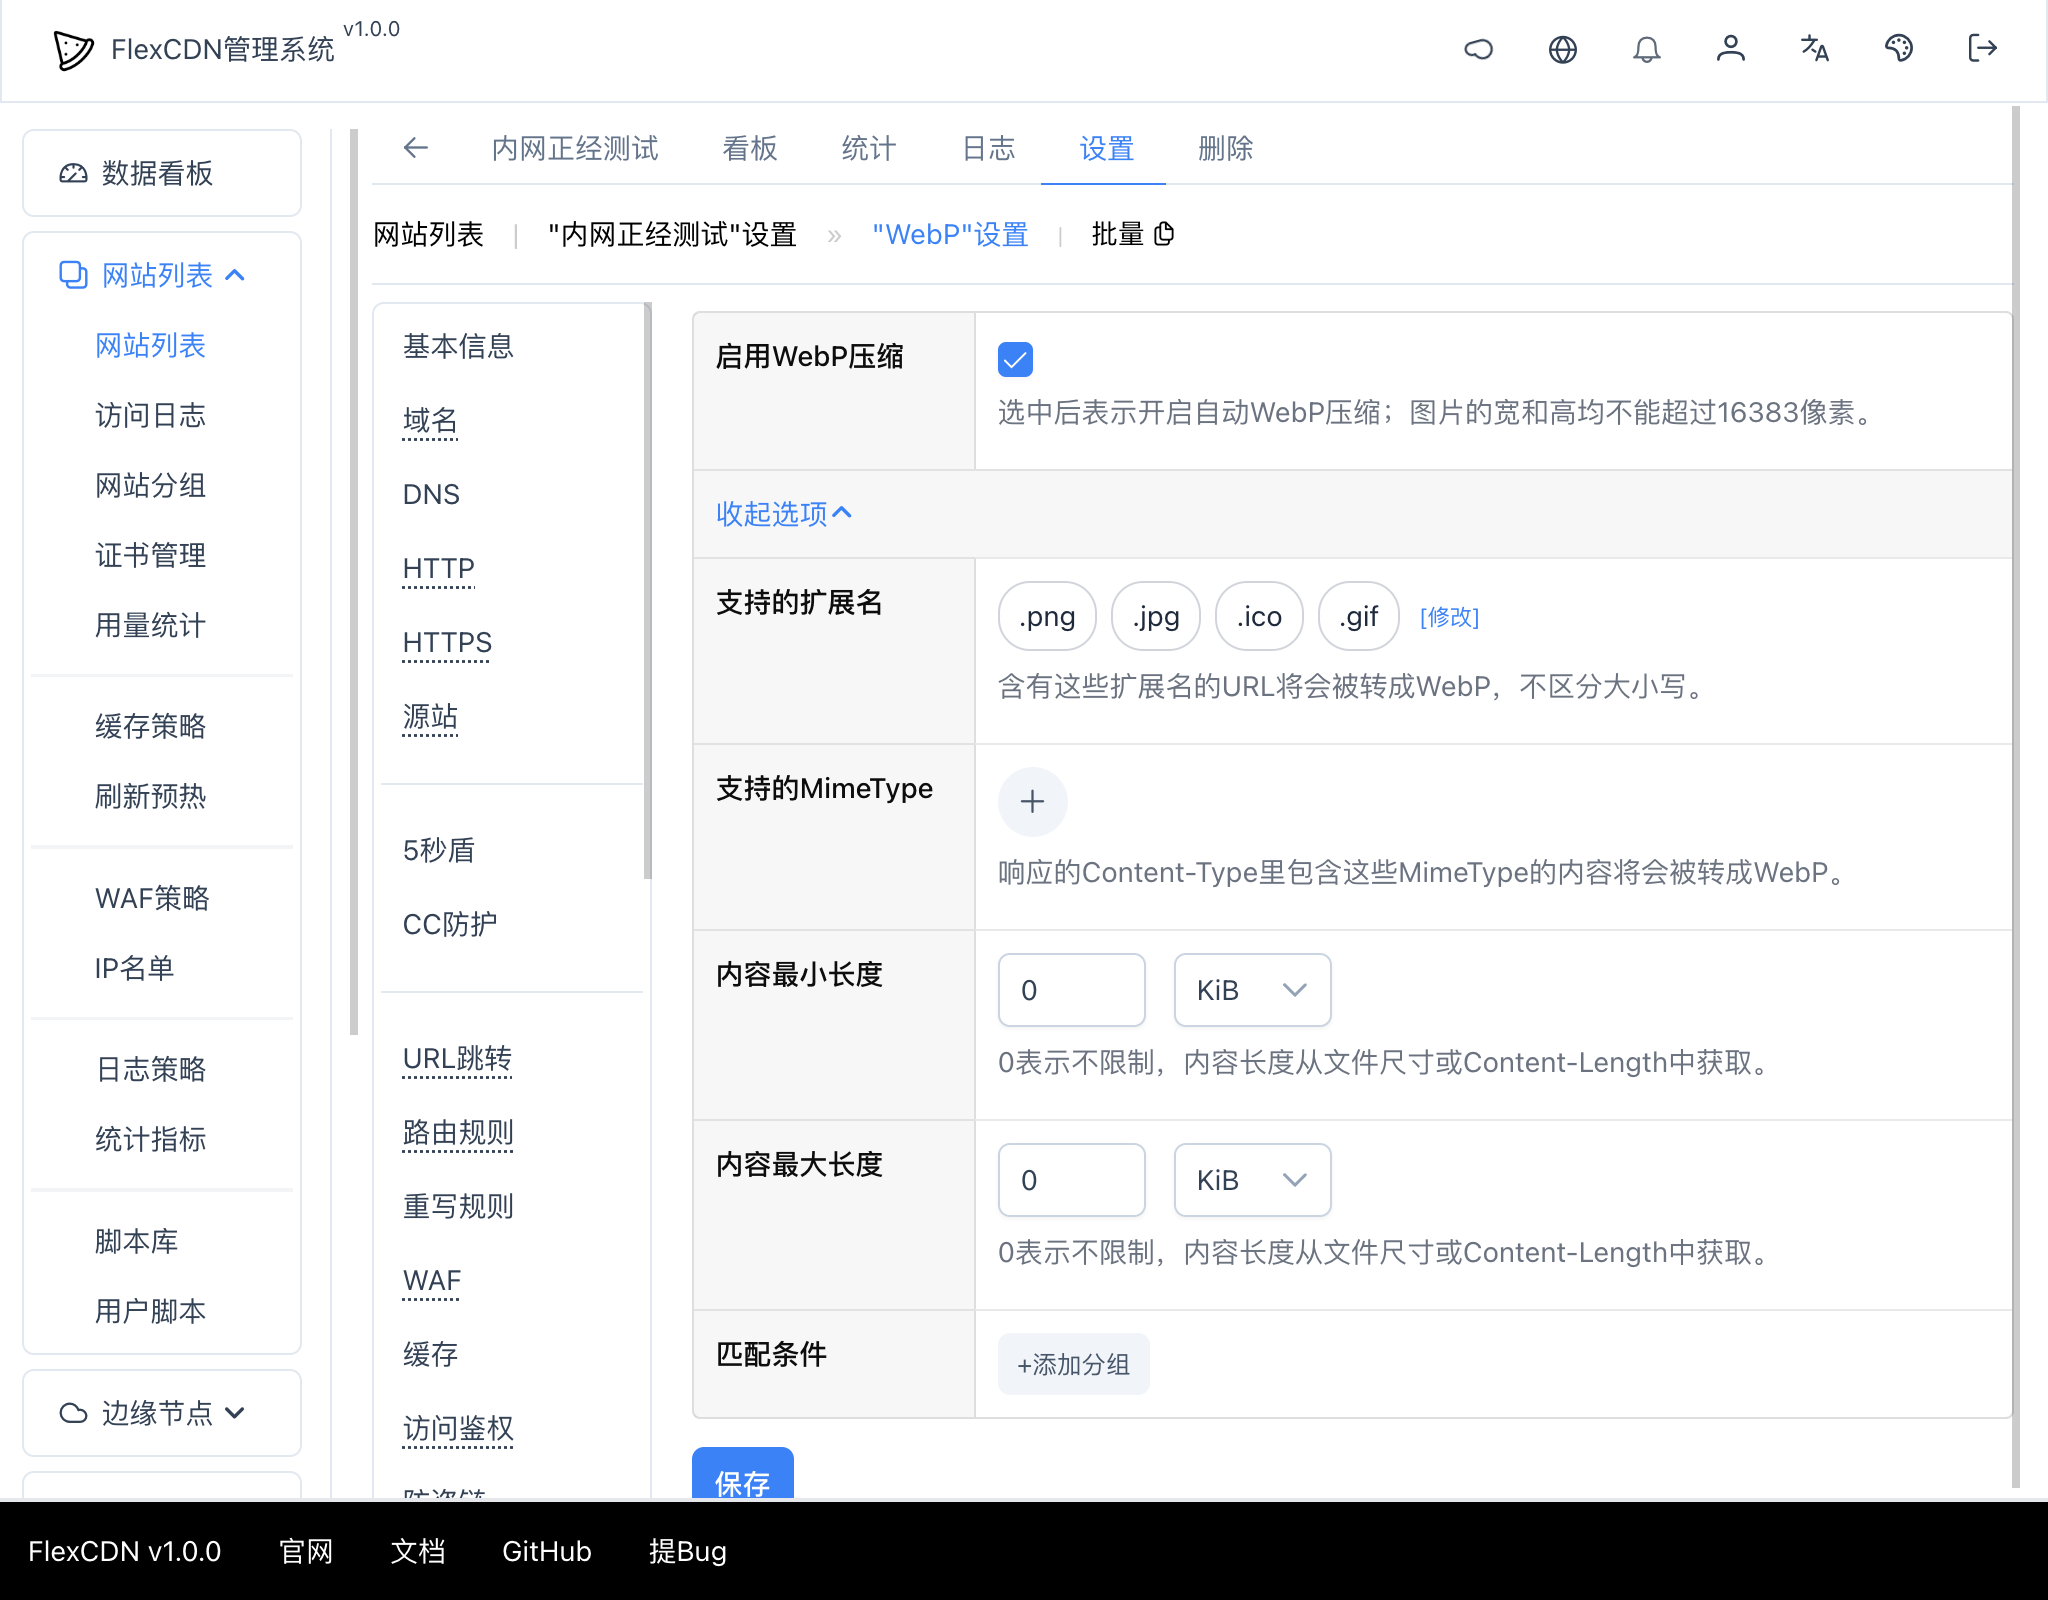Focus the 内容最小长度 number field
2048x1600 pixels.
pos(1071,990)
